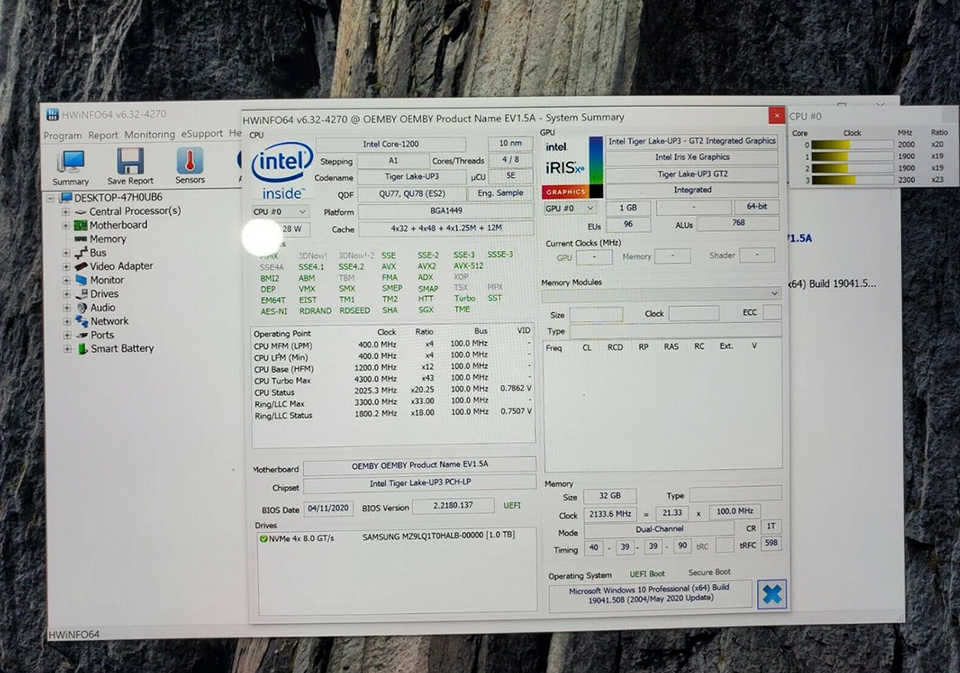
Task: Open the GPU #0 dropdown
Action: click(569, 208)
